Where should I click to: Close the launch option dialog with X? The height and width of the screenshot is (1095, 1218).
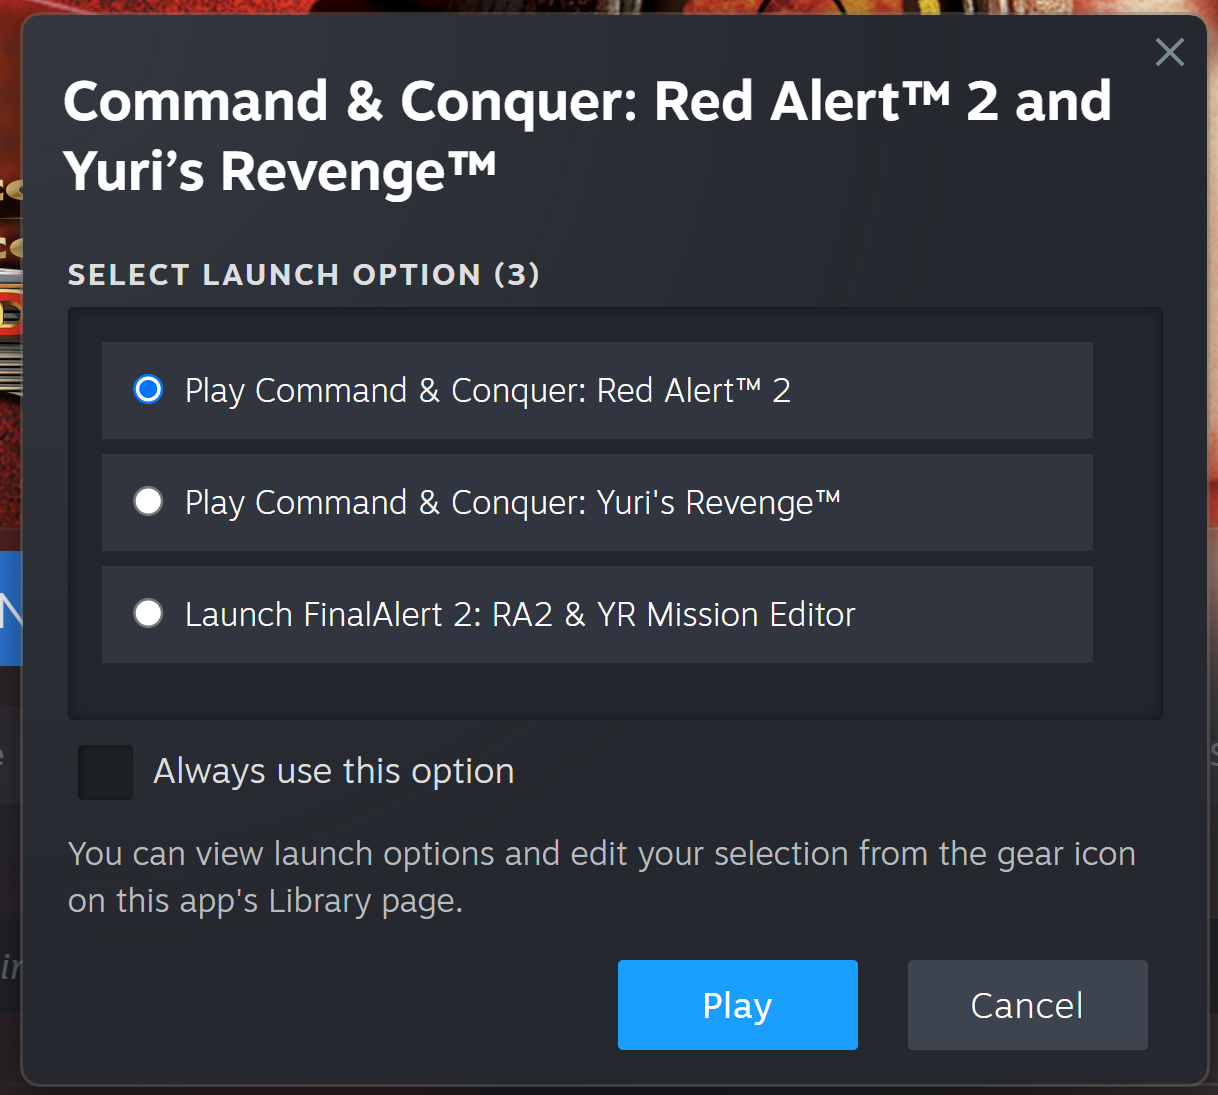tap(1169, 52)
